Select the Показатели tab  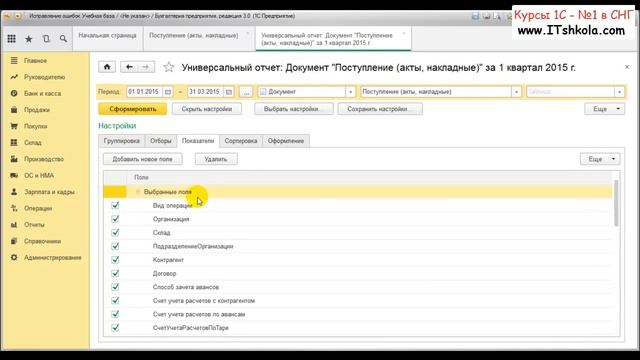(198, 141)
